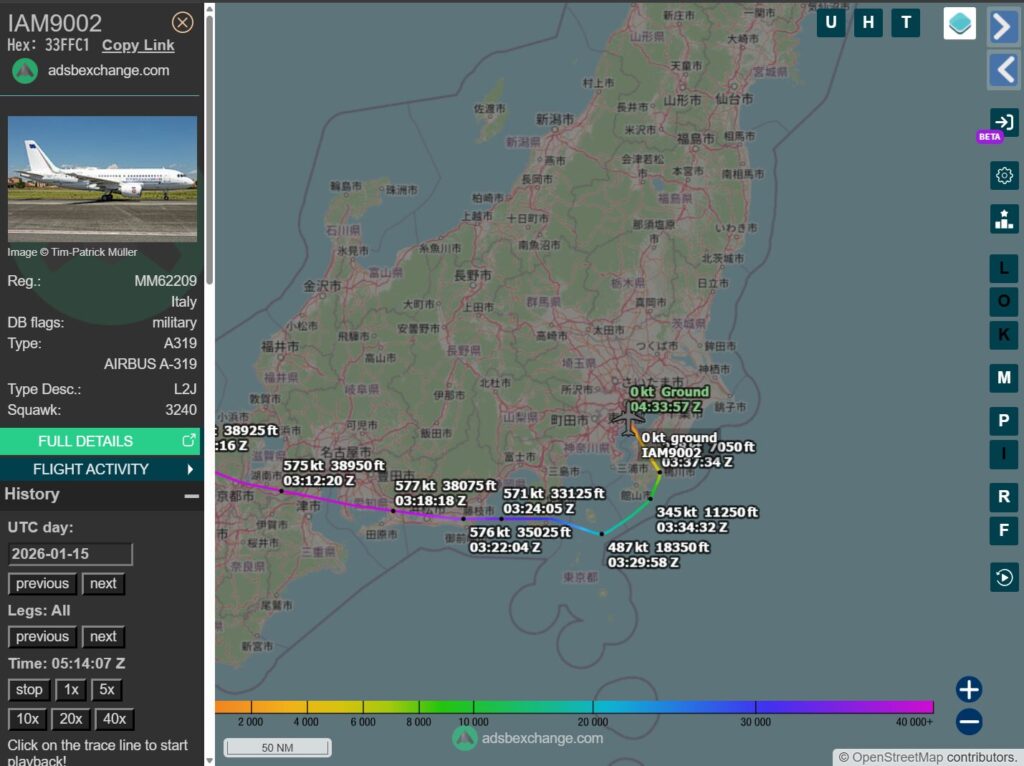Close the IAM9002 aircraft info panel
The width and height of the screenshot is (1024, 766).
pos(182,22)
